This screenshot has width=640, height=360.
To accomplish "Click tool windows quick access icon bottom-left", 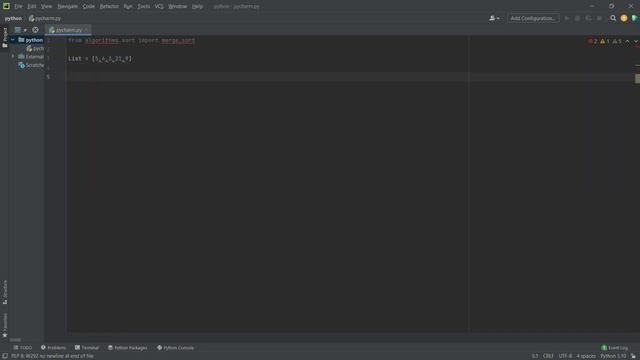I will (x=5, y=356).
